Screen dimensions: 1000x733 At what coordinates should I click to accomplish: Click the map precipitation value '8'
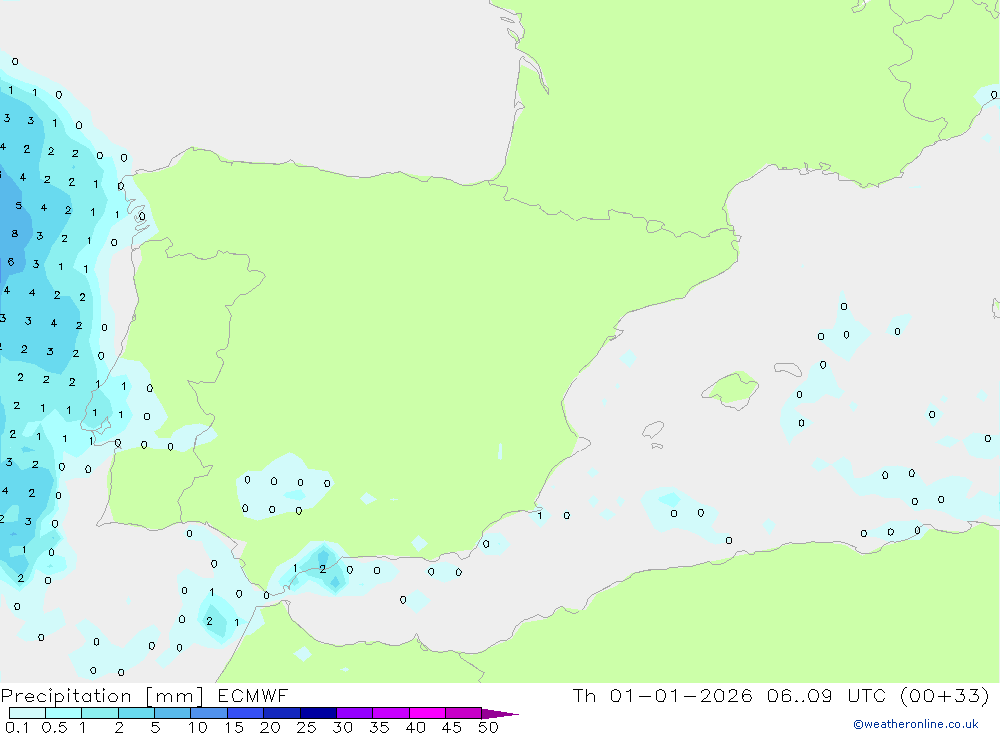pos(15,233)
